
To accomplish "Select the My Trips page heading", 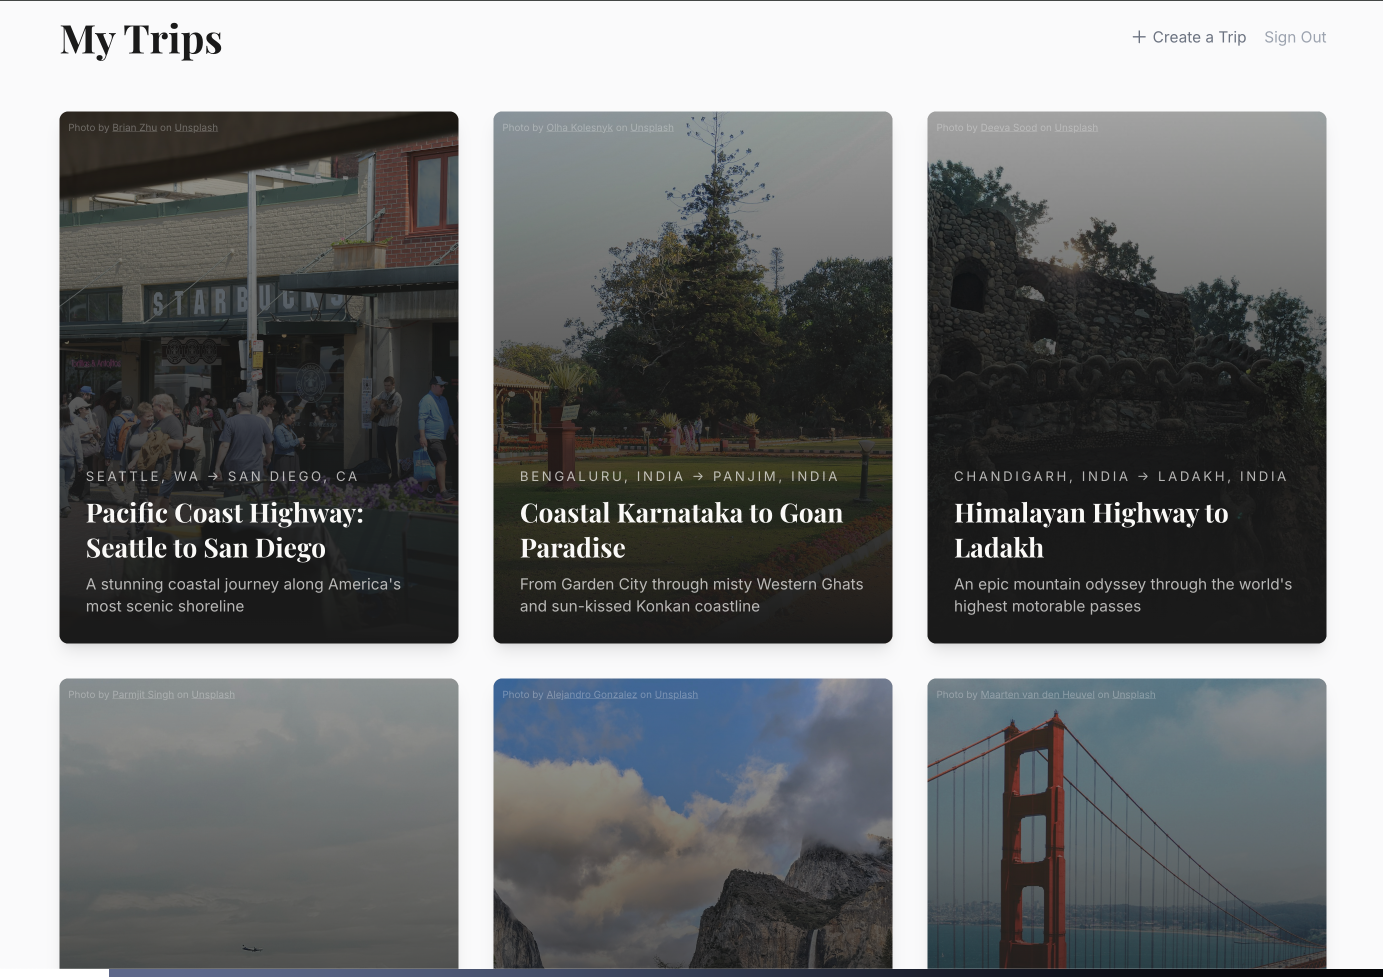I will 141,40.
